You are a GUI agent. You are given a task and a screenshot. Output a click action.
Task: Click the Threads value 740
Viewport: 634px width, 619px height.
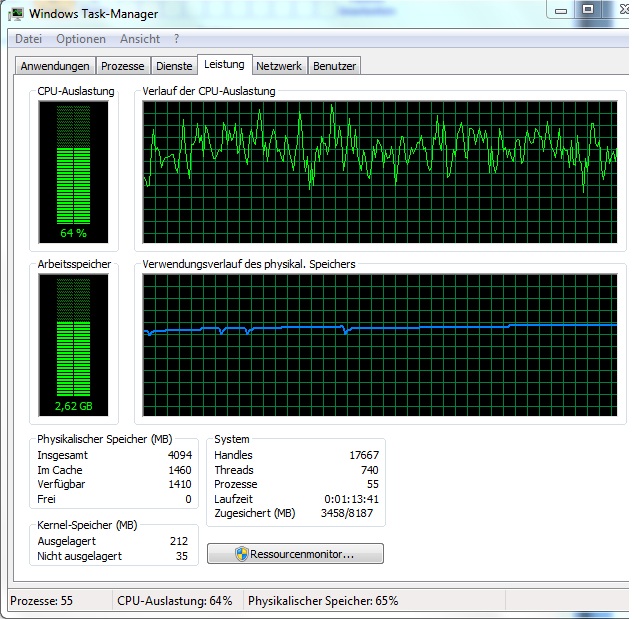370,470
